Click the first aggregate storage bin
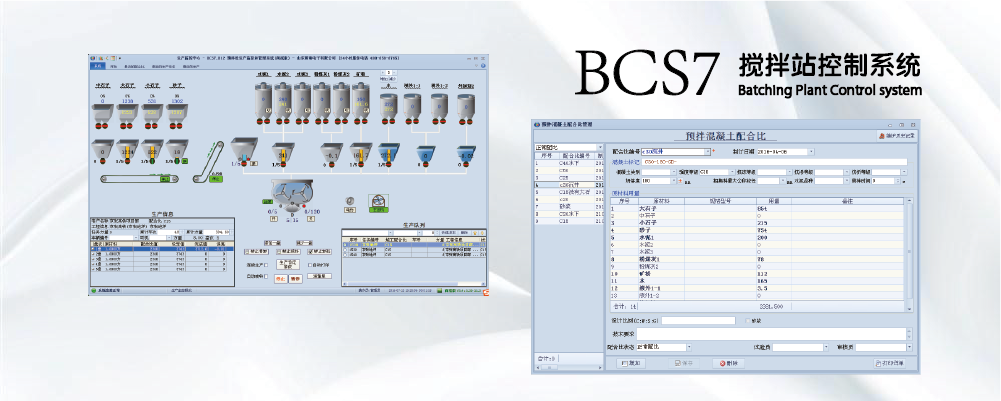 tap(102, 114)
